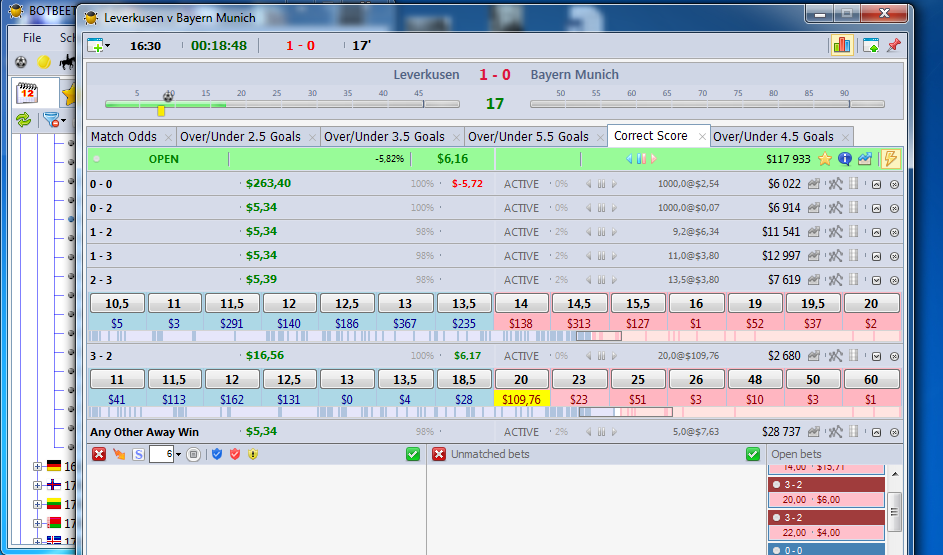The width and height of the screenshot is (943, 555).
Task: Click the soccer ball icon in BOTBEETLE toolbar
Action: pos(20,62)
